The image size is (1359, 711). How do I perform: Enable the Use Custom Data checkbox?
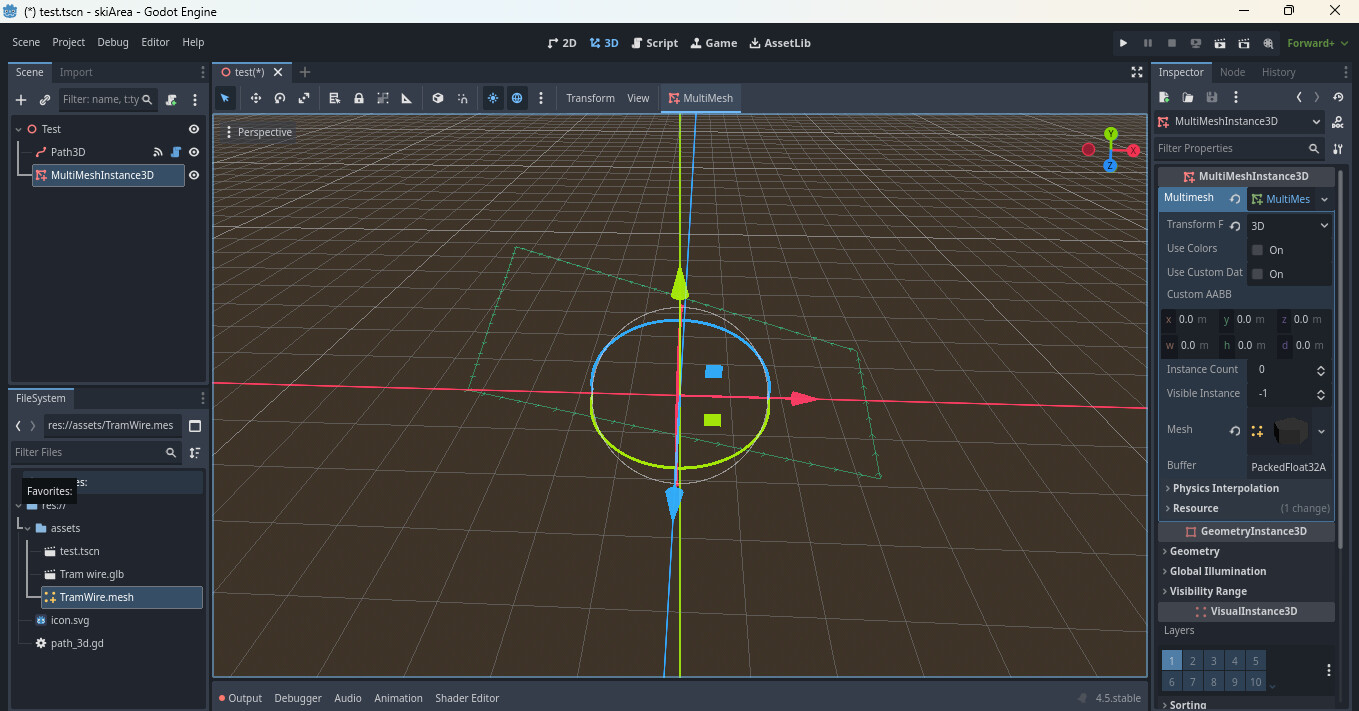[x=1257, y=274]
